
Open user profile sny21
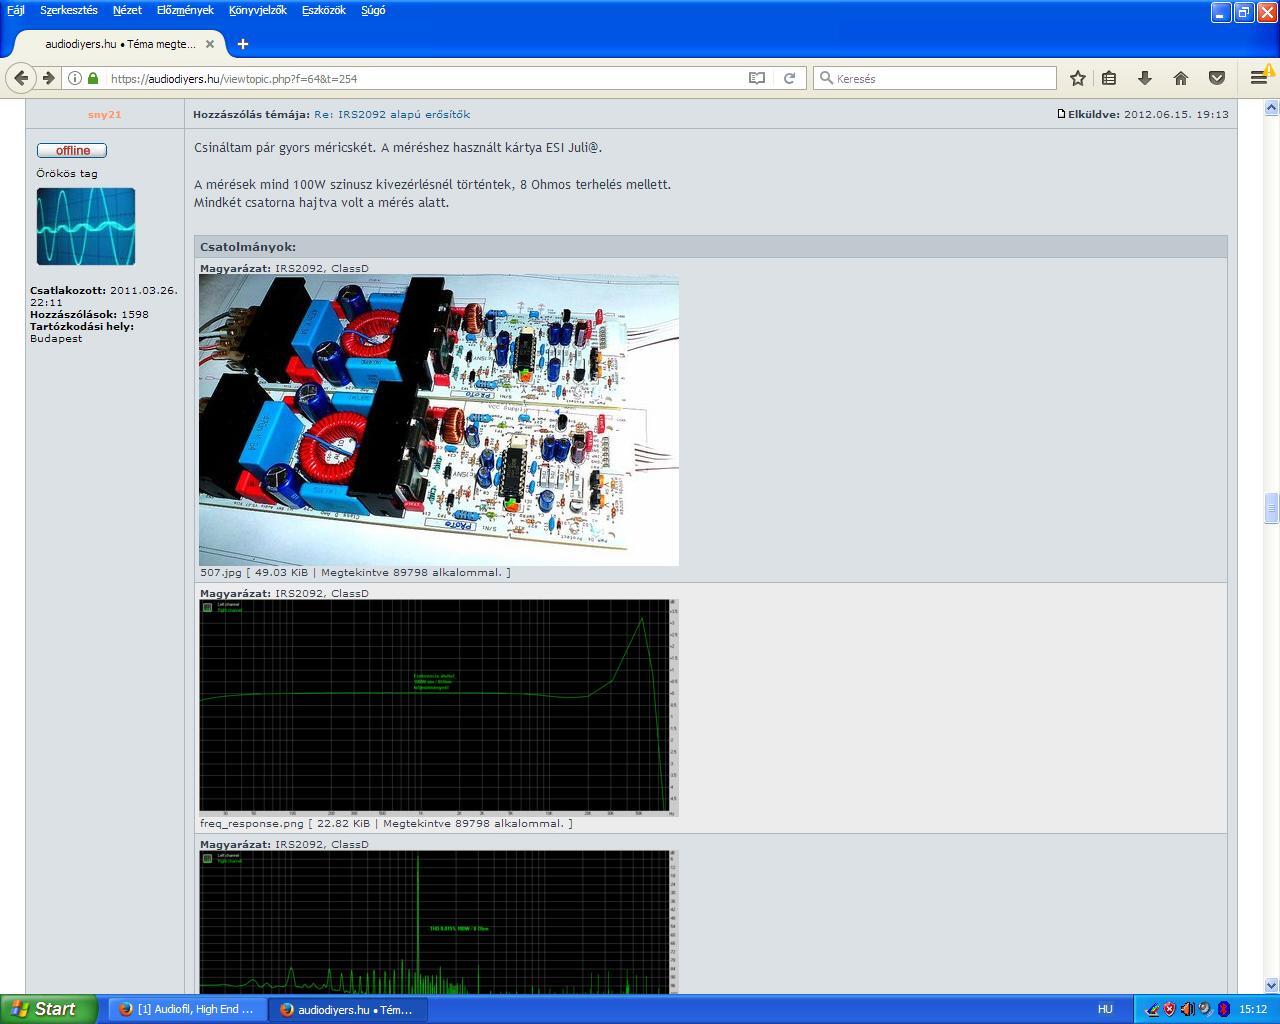pyautogui.click(x=104, y=114)
